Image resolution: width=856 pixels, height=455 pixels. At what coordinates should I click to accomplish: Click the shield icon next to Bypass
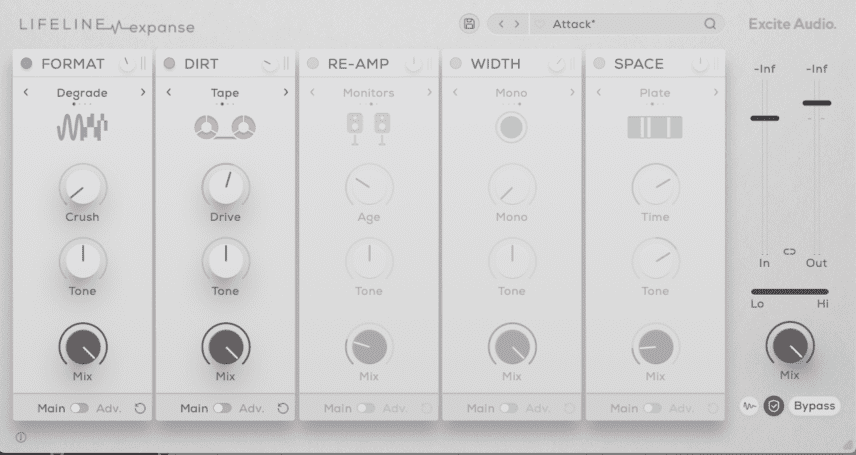774,406
